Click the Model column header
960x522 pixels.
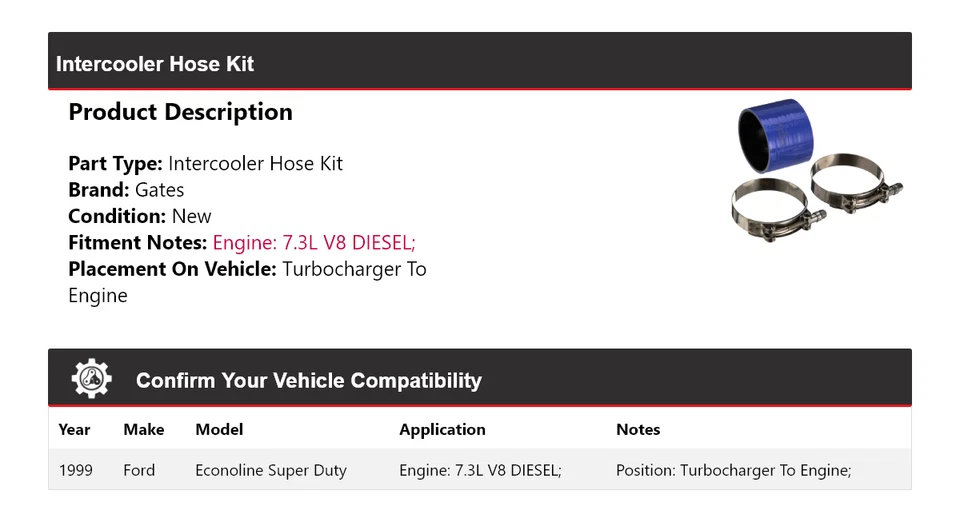219,429
